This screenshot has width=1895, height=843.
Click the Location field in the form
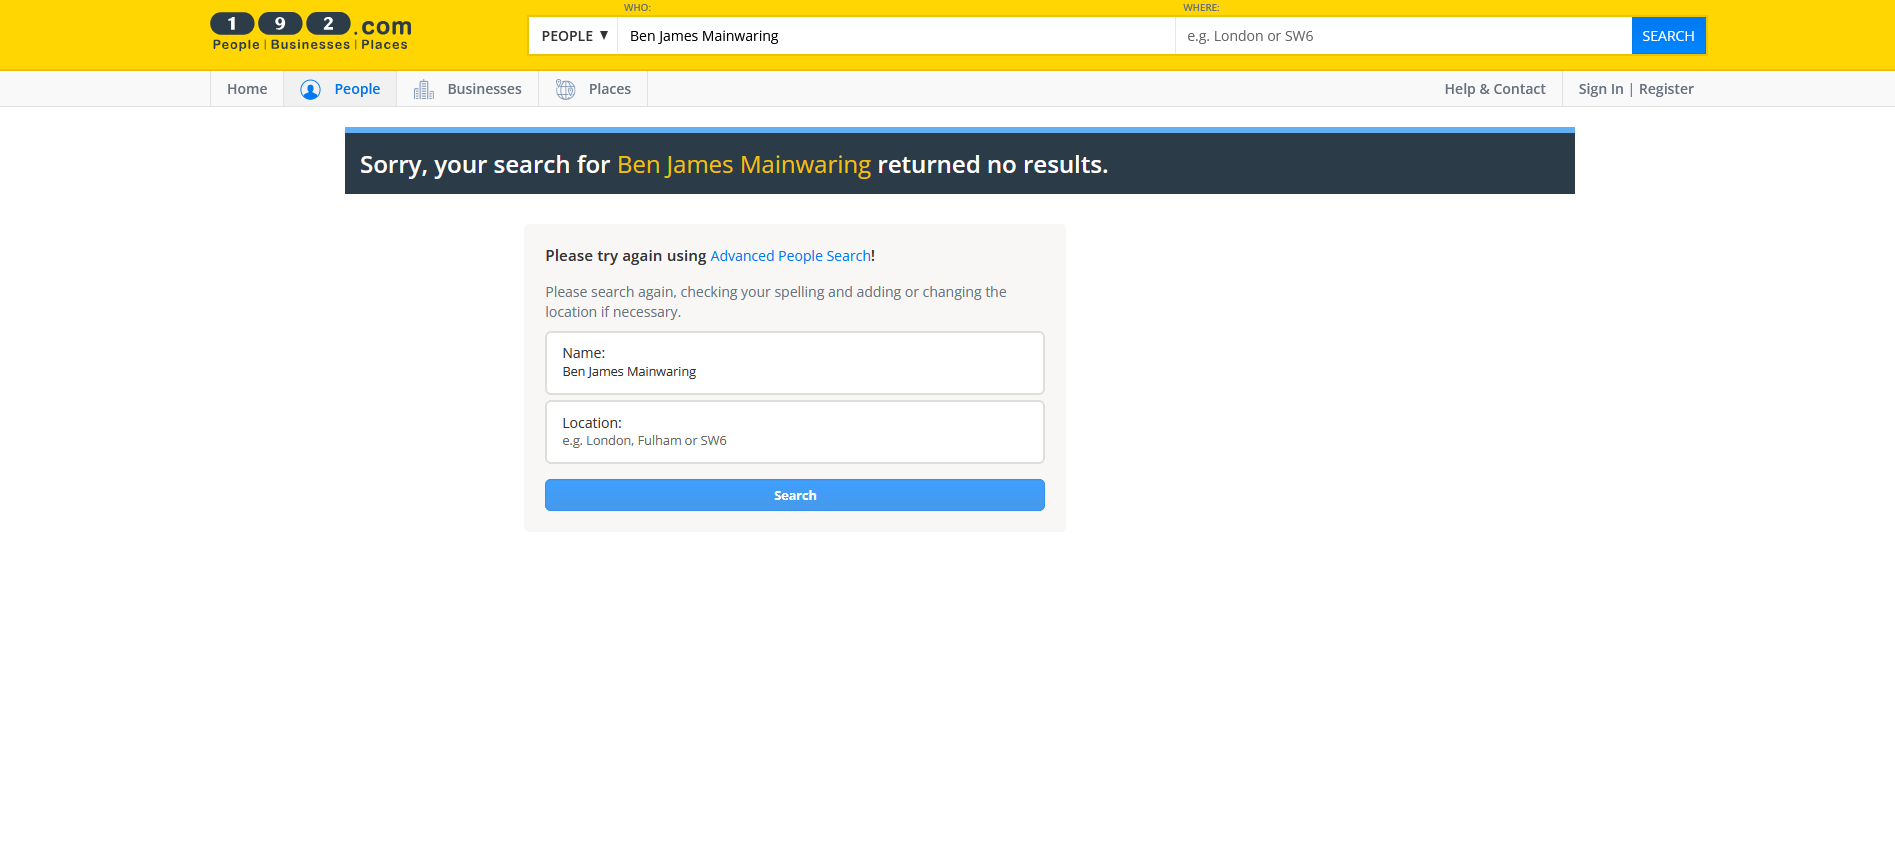click(794, 440)
